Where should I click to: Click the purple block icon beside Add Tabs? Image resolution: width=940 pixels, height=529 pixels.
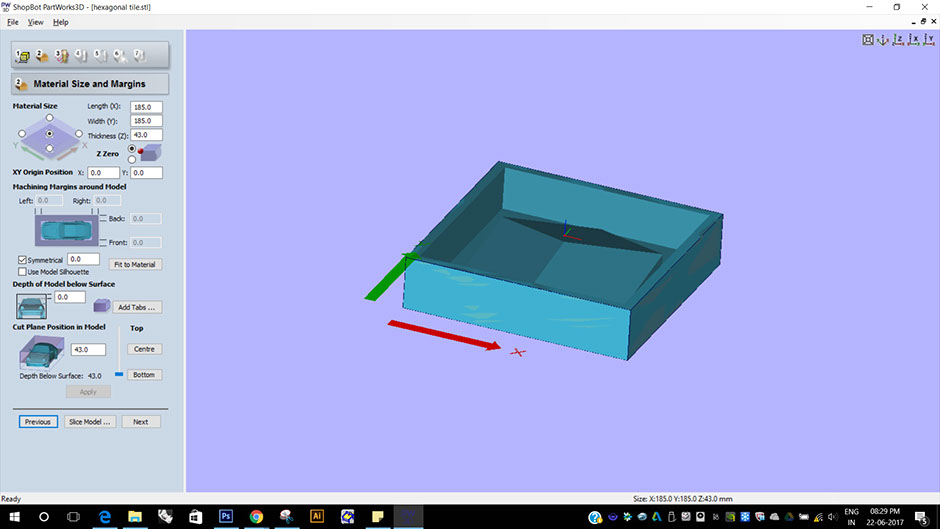pyautogui.click(x=101, y=306)
